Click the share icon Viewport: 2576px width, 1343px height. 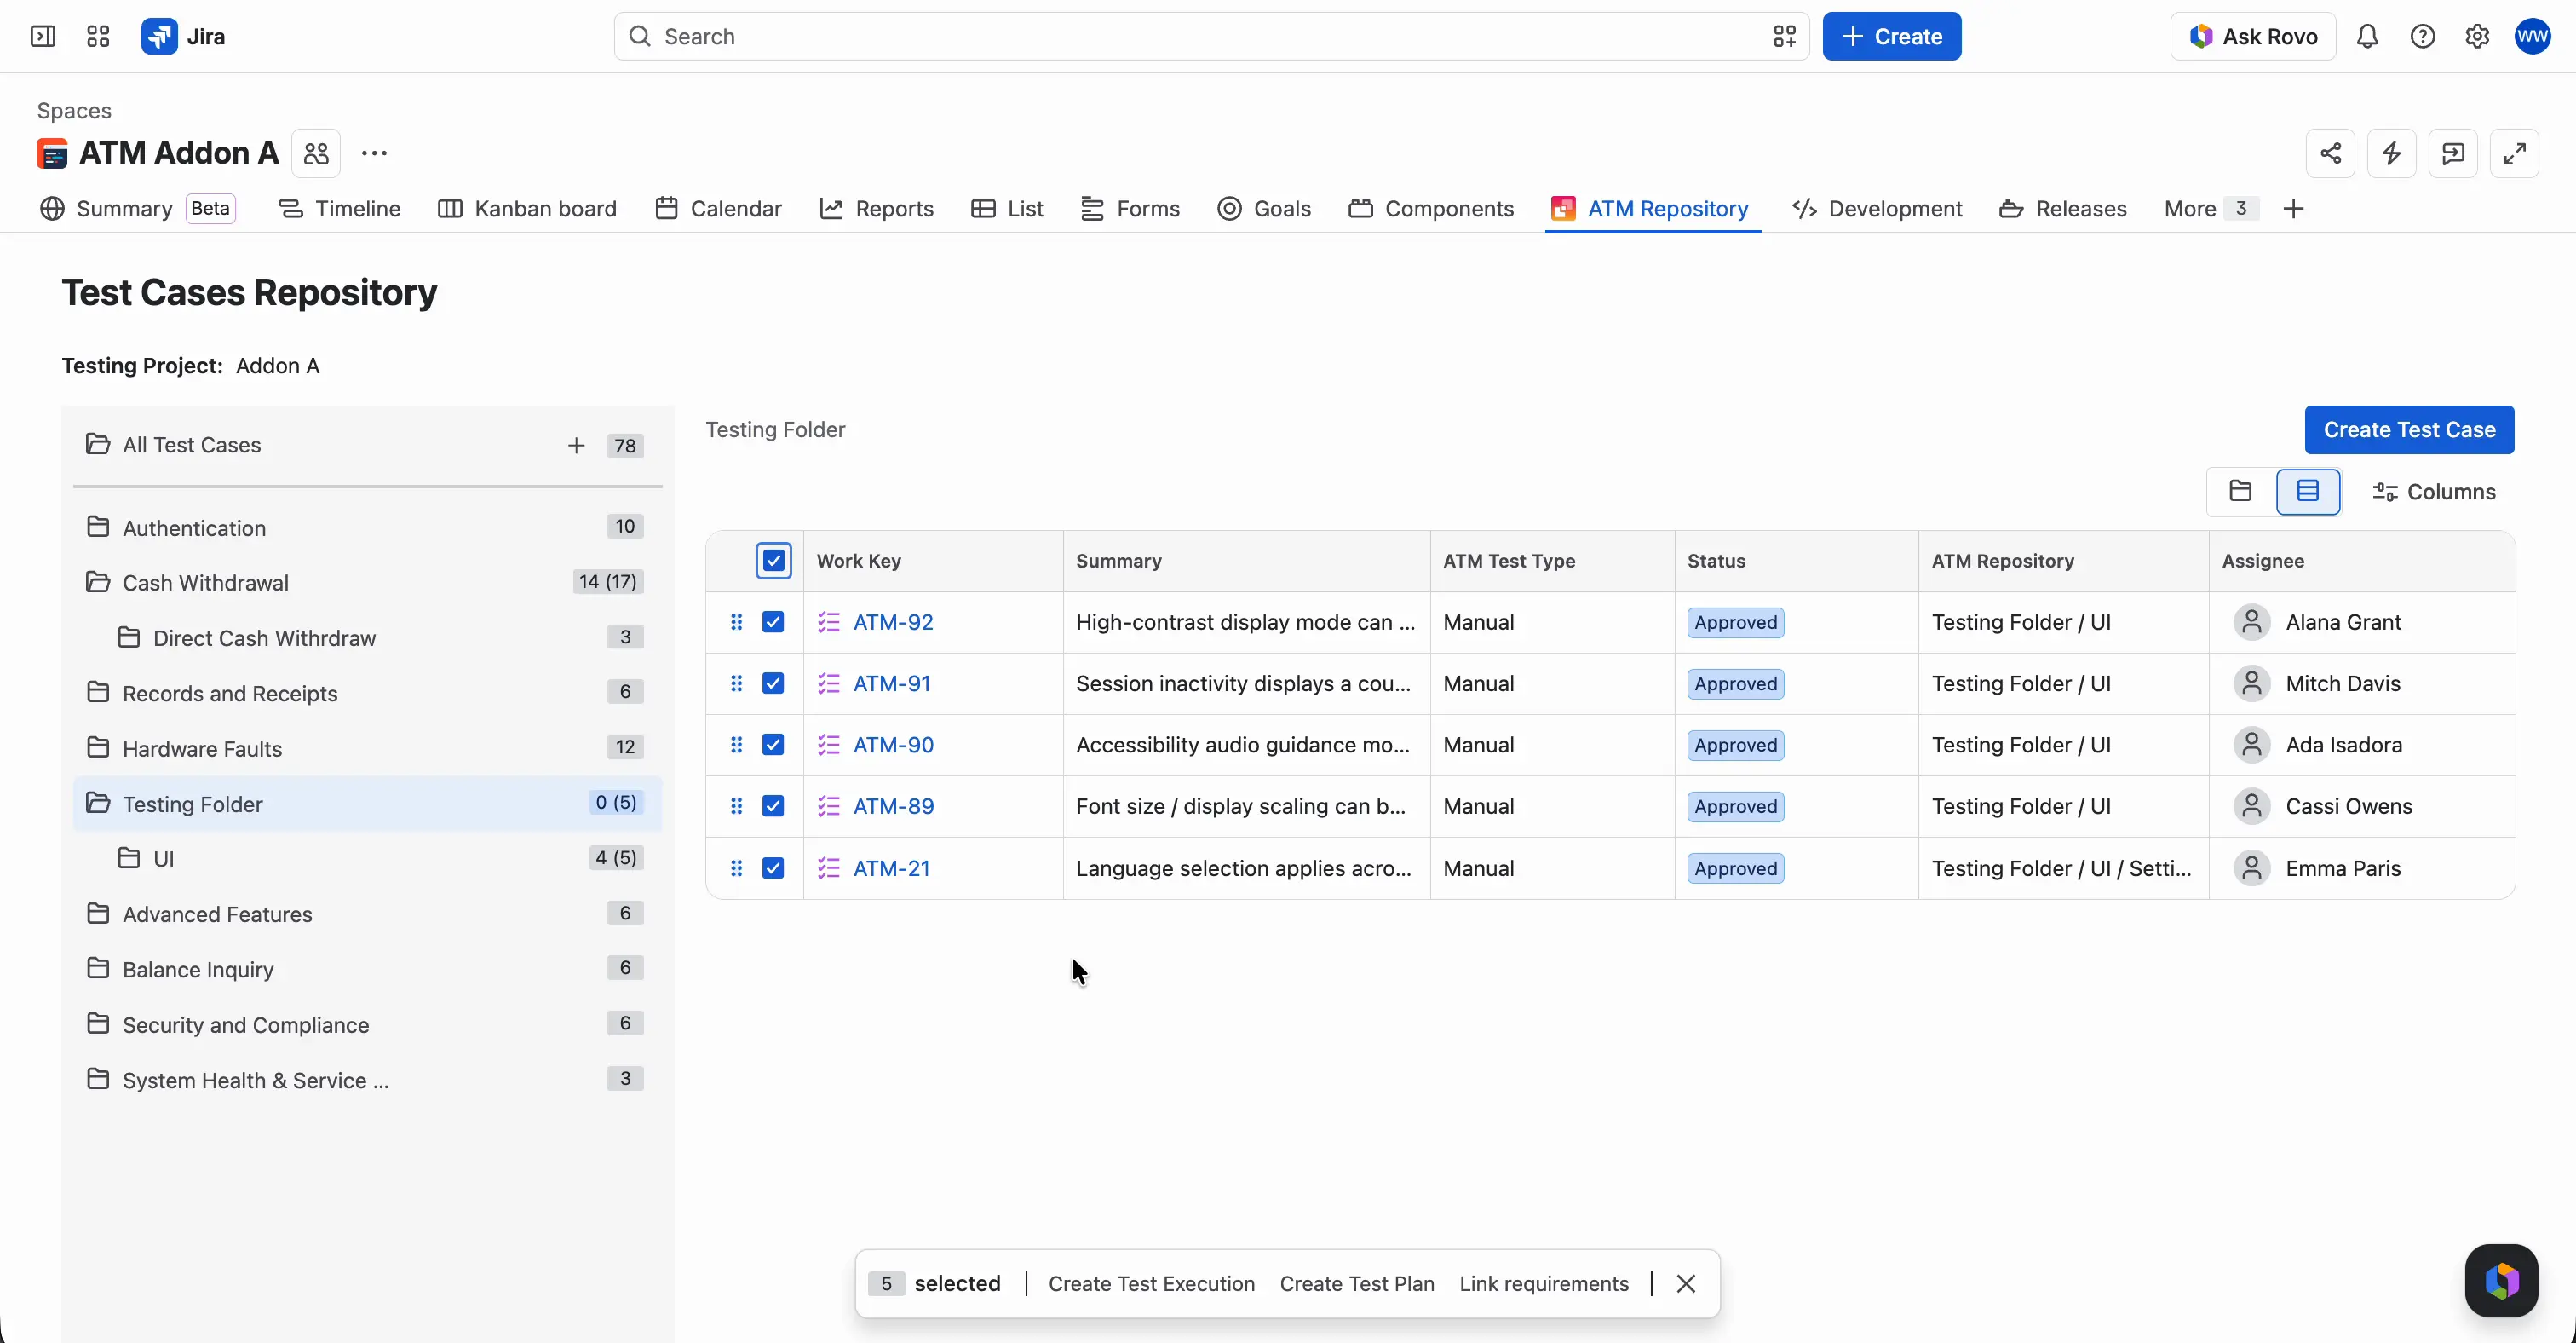[2330, 153]
